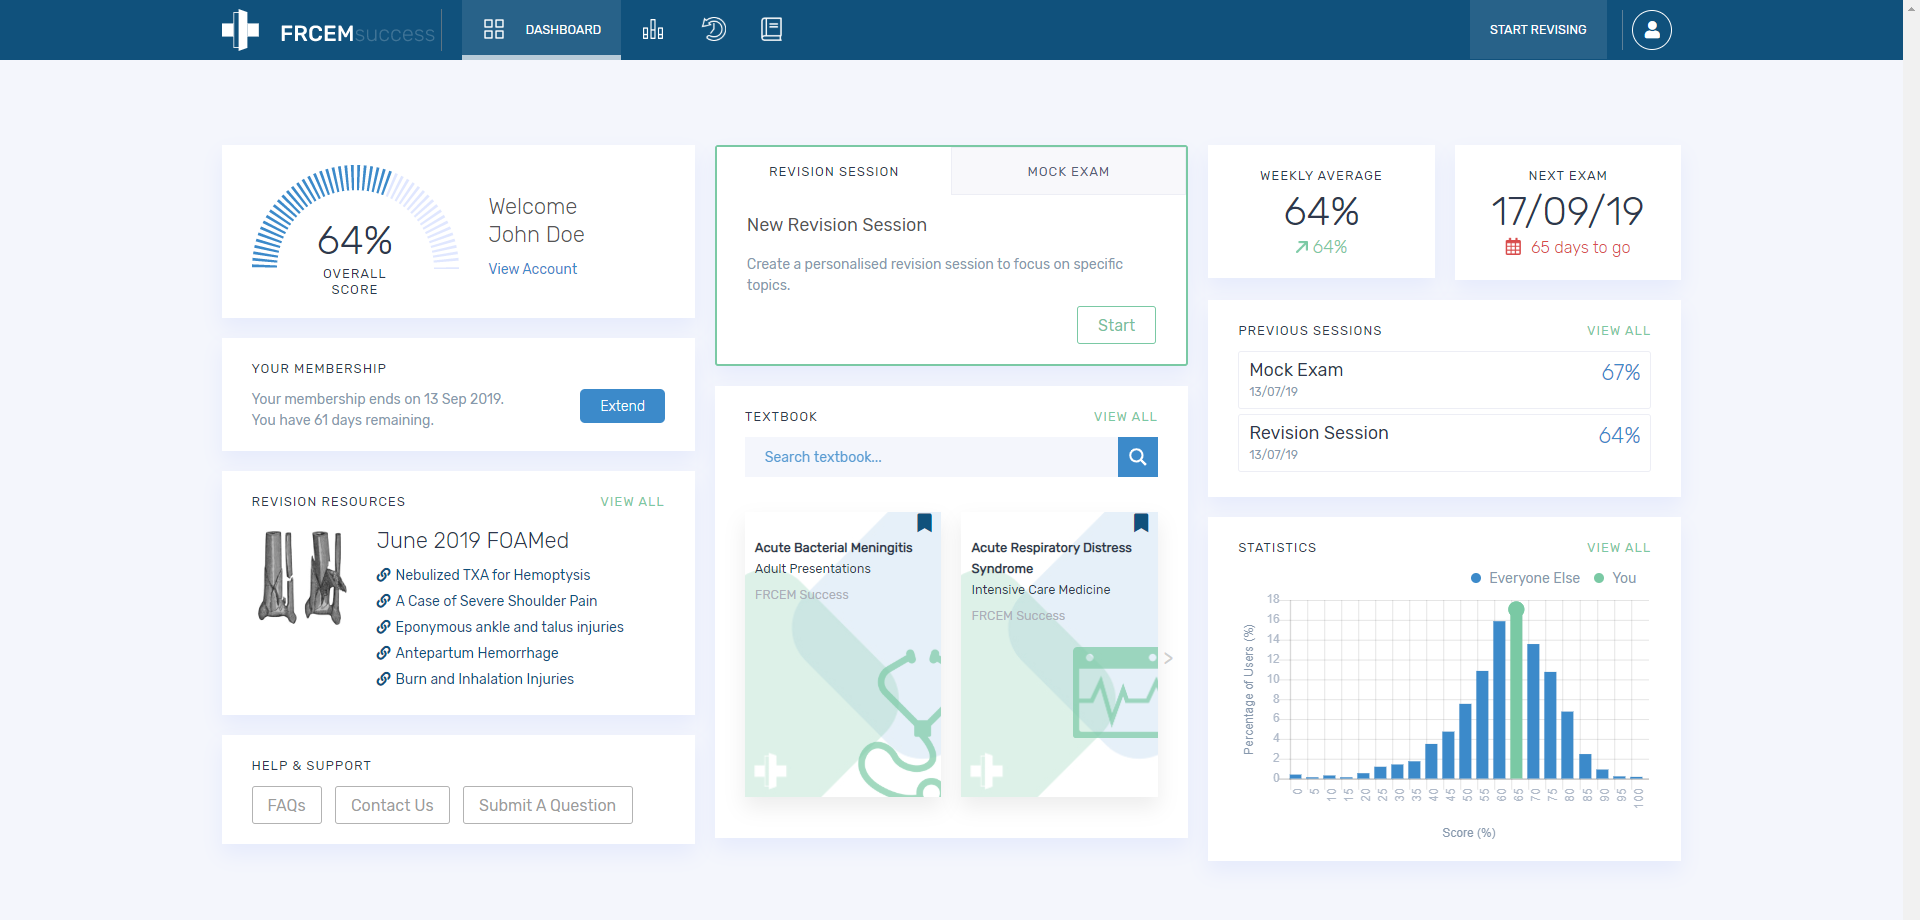Open the statistics bar chart nav icon
This screenshot has width=1920, height=920.
click(653, 29)
